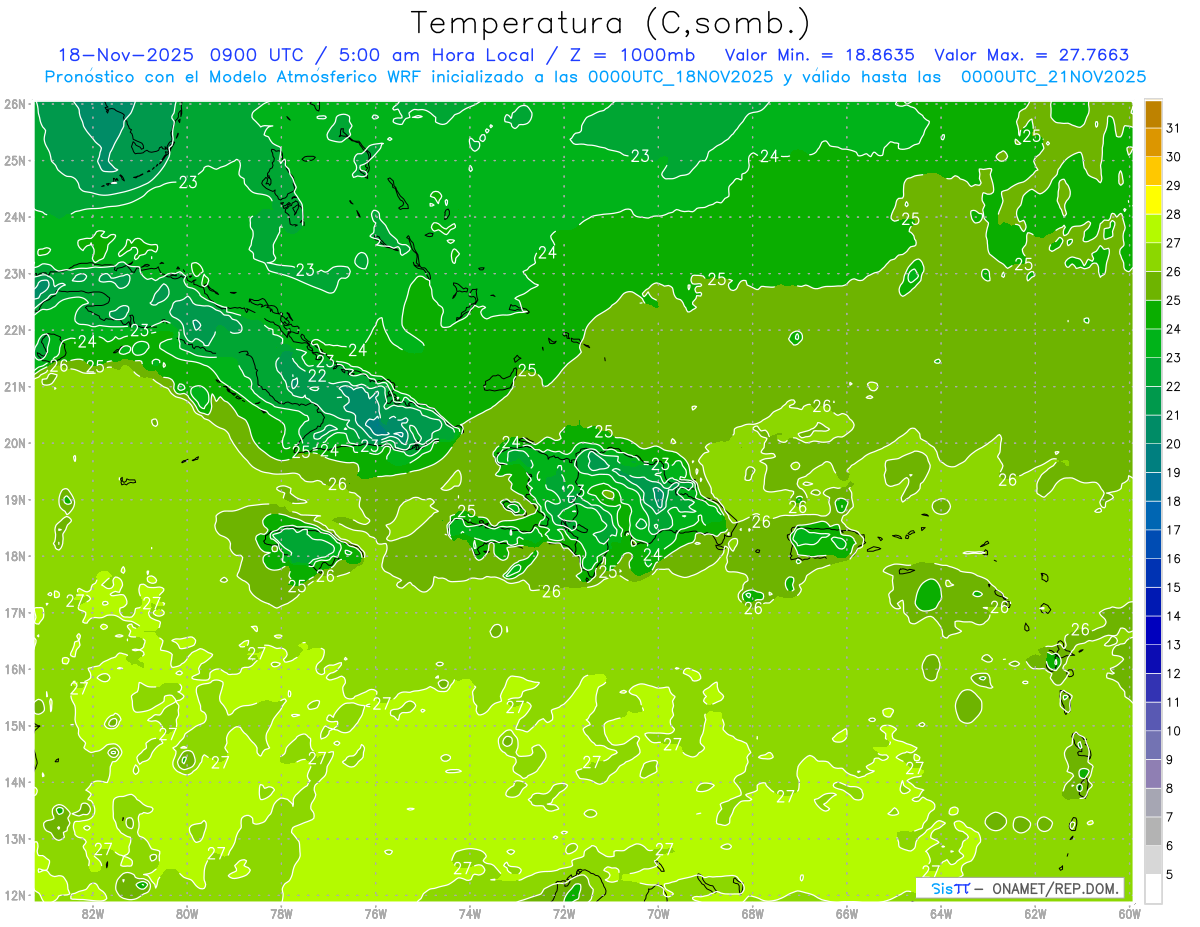Click the 31 label on the color scale
This screenshot has width=1200, height=927.
(1173, 129)
